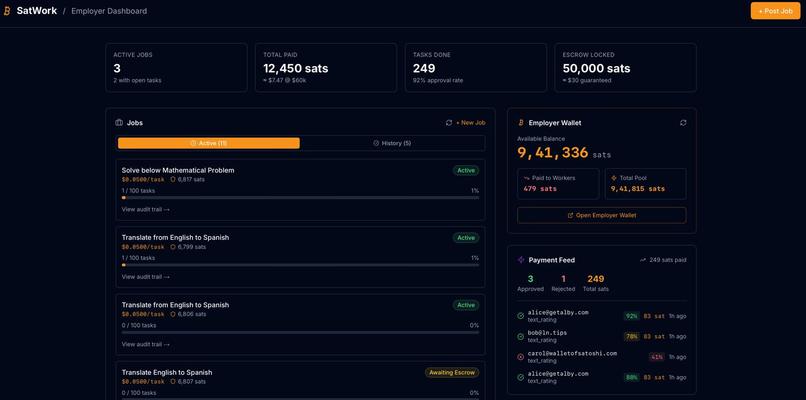View audit trail for the Mathematical Problem job
This screenshot has height=400, width=806.
[x=145, y=210]
